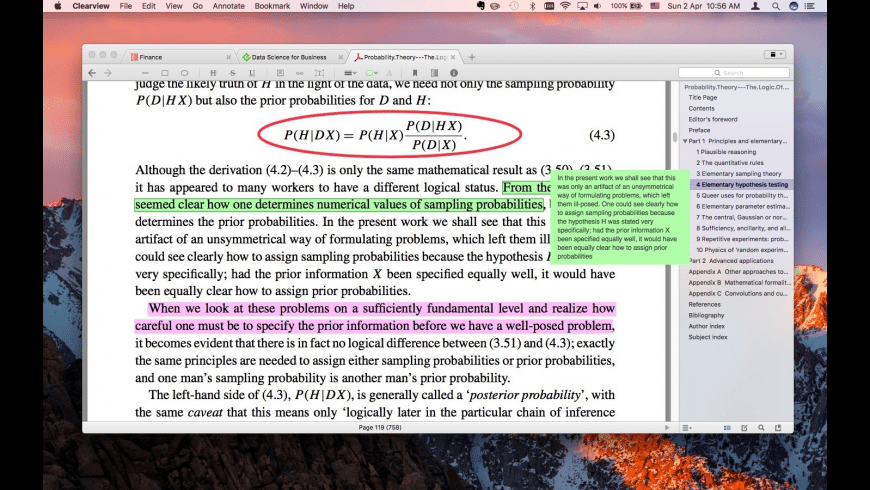Viewport: 870px width, 490px height.
Task: Open Preface in outline
Action: [x=699, y=130]
